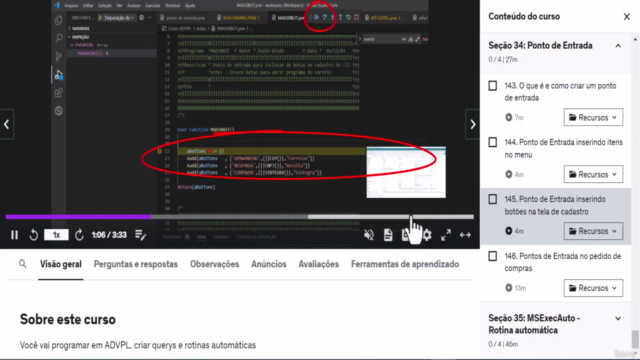Open Recursos dropdown for lecture 145
Image resolution: width=640 pixels, height=360 pixels.
pos(593,231)
